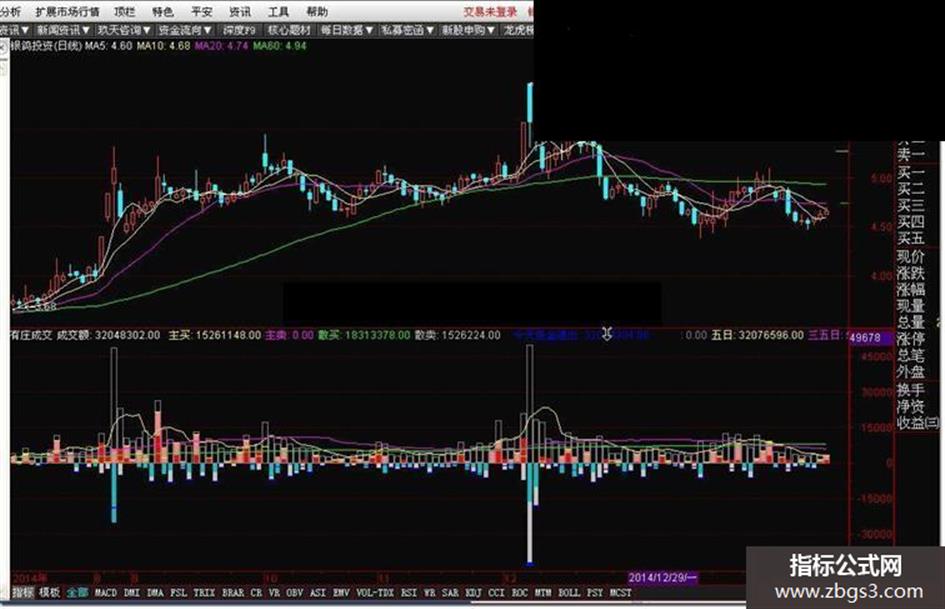Click the 换手 row label
The height and width of the screenshot is (609, 945).
coord(911,389)
